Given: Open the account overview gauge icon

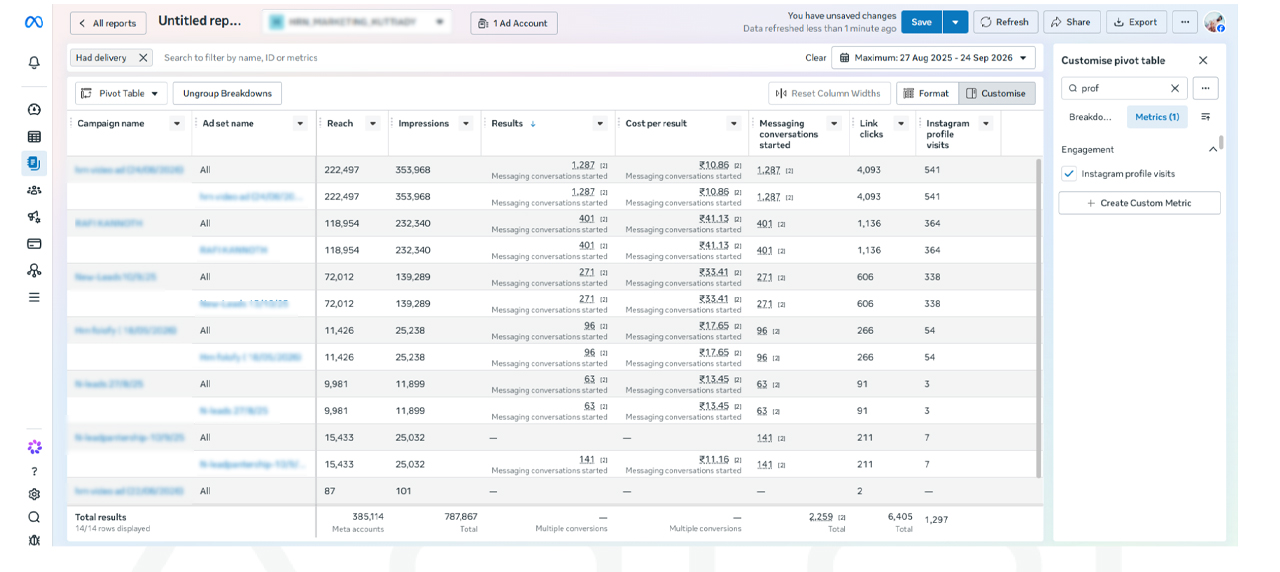Looking at the screenshot, I should pyautogui.click(x=34, y=109).
